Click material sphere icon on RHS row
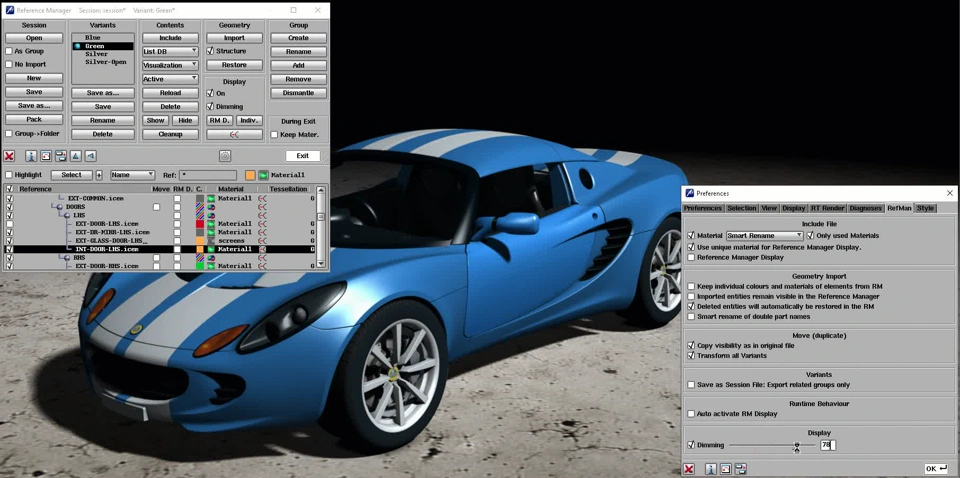Image resolution: width=960 pixels, height=478 pixels. [211, 258]
